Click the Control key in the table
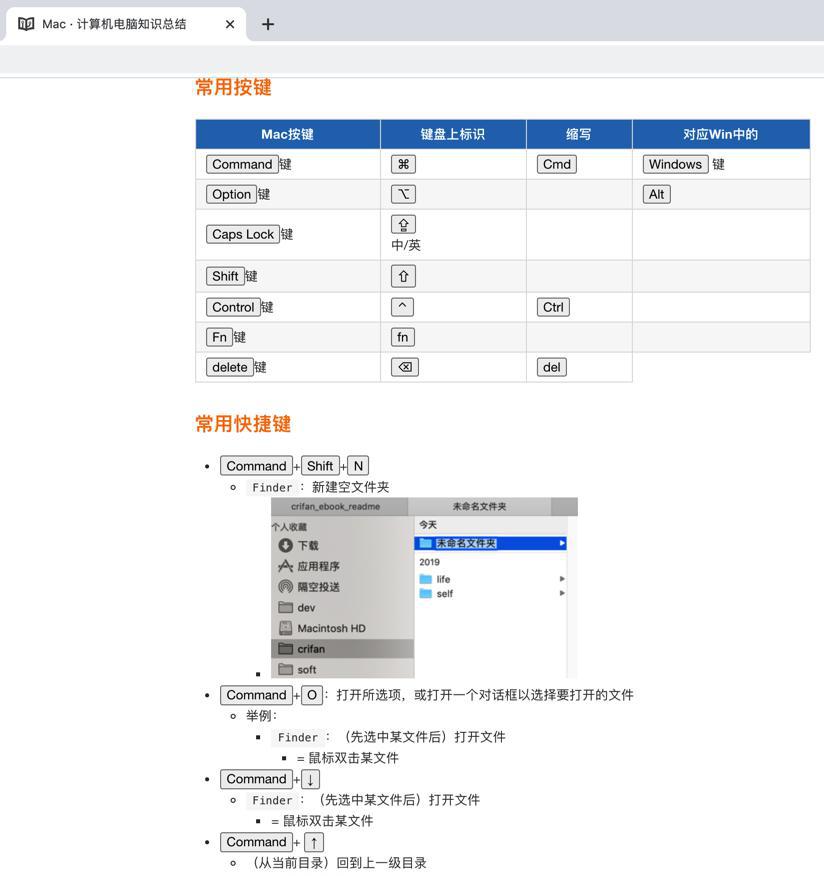 [233, 307]
